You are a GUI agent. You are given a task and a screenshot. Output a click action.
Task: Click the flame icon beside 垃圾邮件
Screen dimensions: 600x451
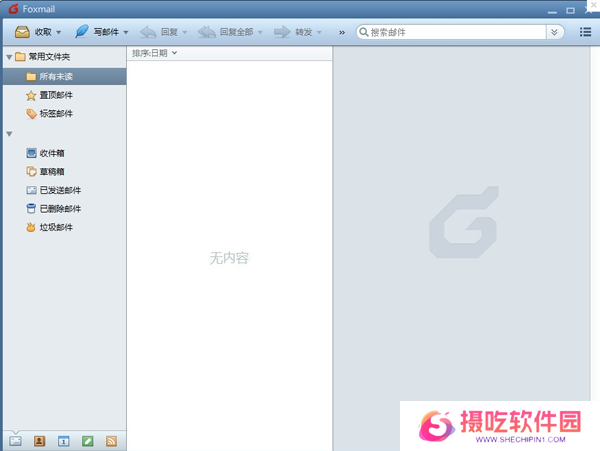(x=31, y=227)
